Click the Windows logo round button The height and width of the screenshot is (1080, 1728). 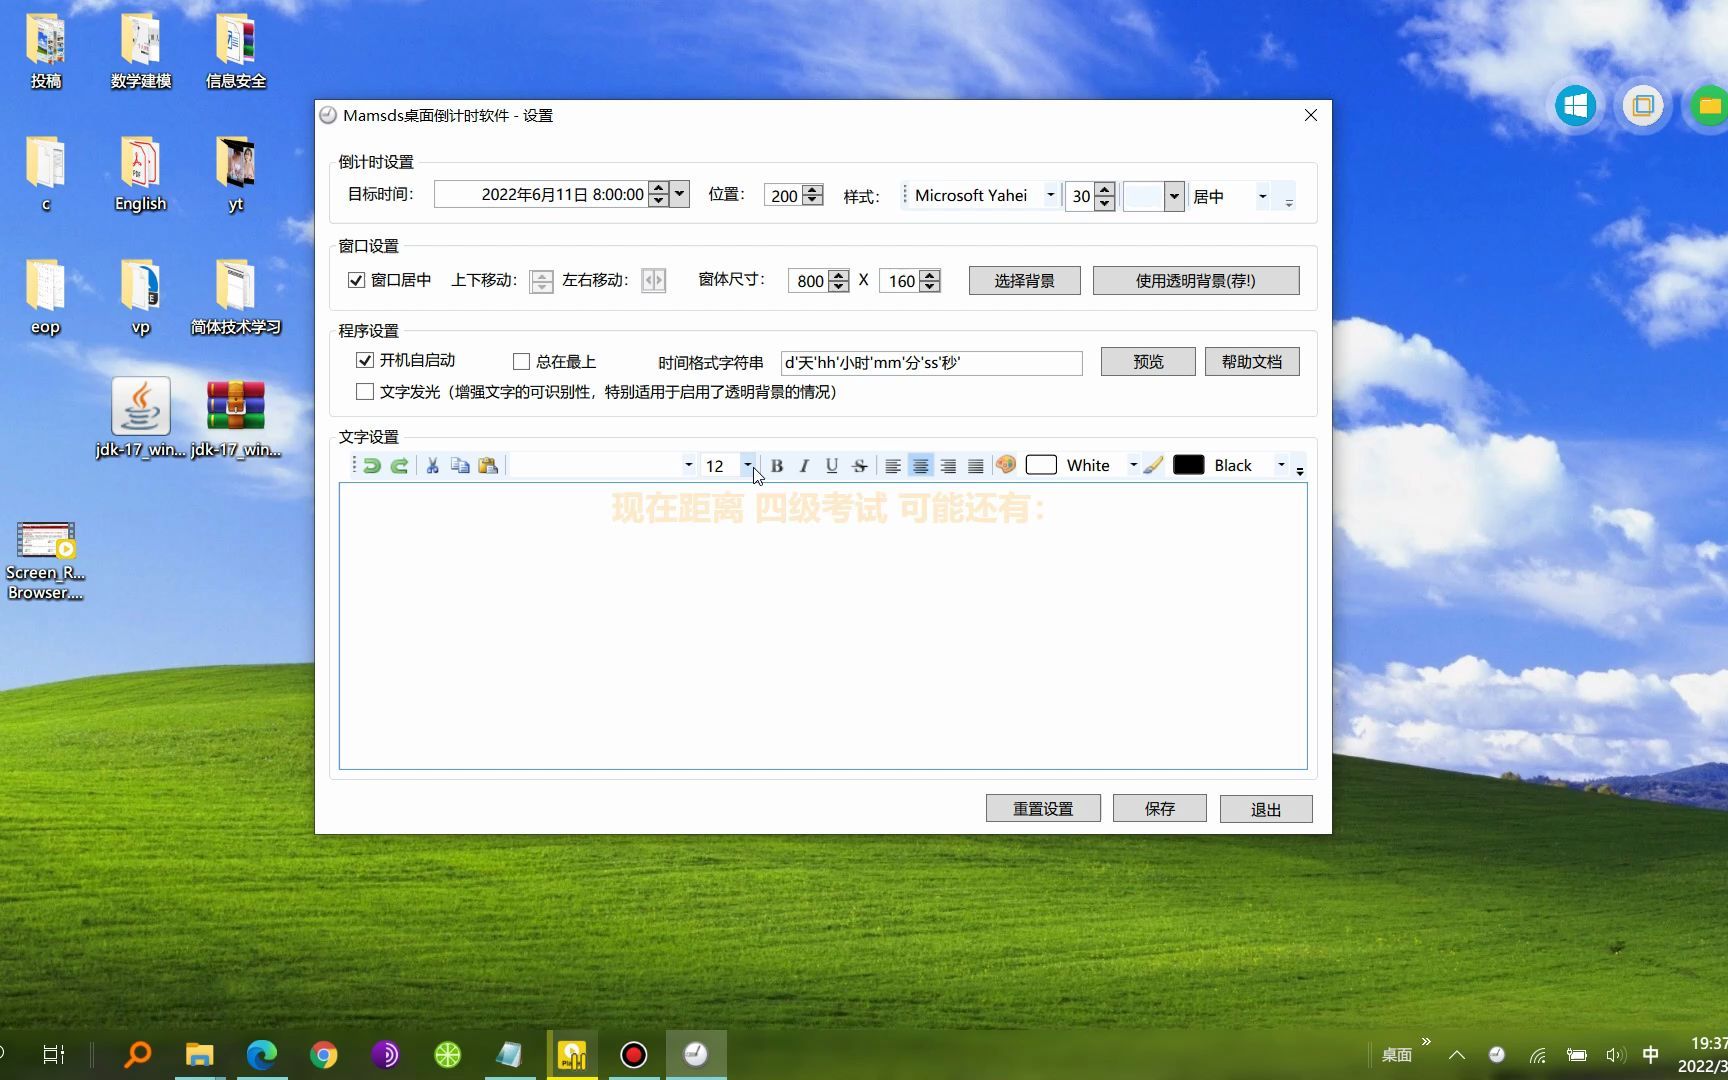click(1576, 105)
